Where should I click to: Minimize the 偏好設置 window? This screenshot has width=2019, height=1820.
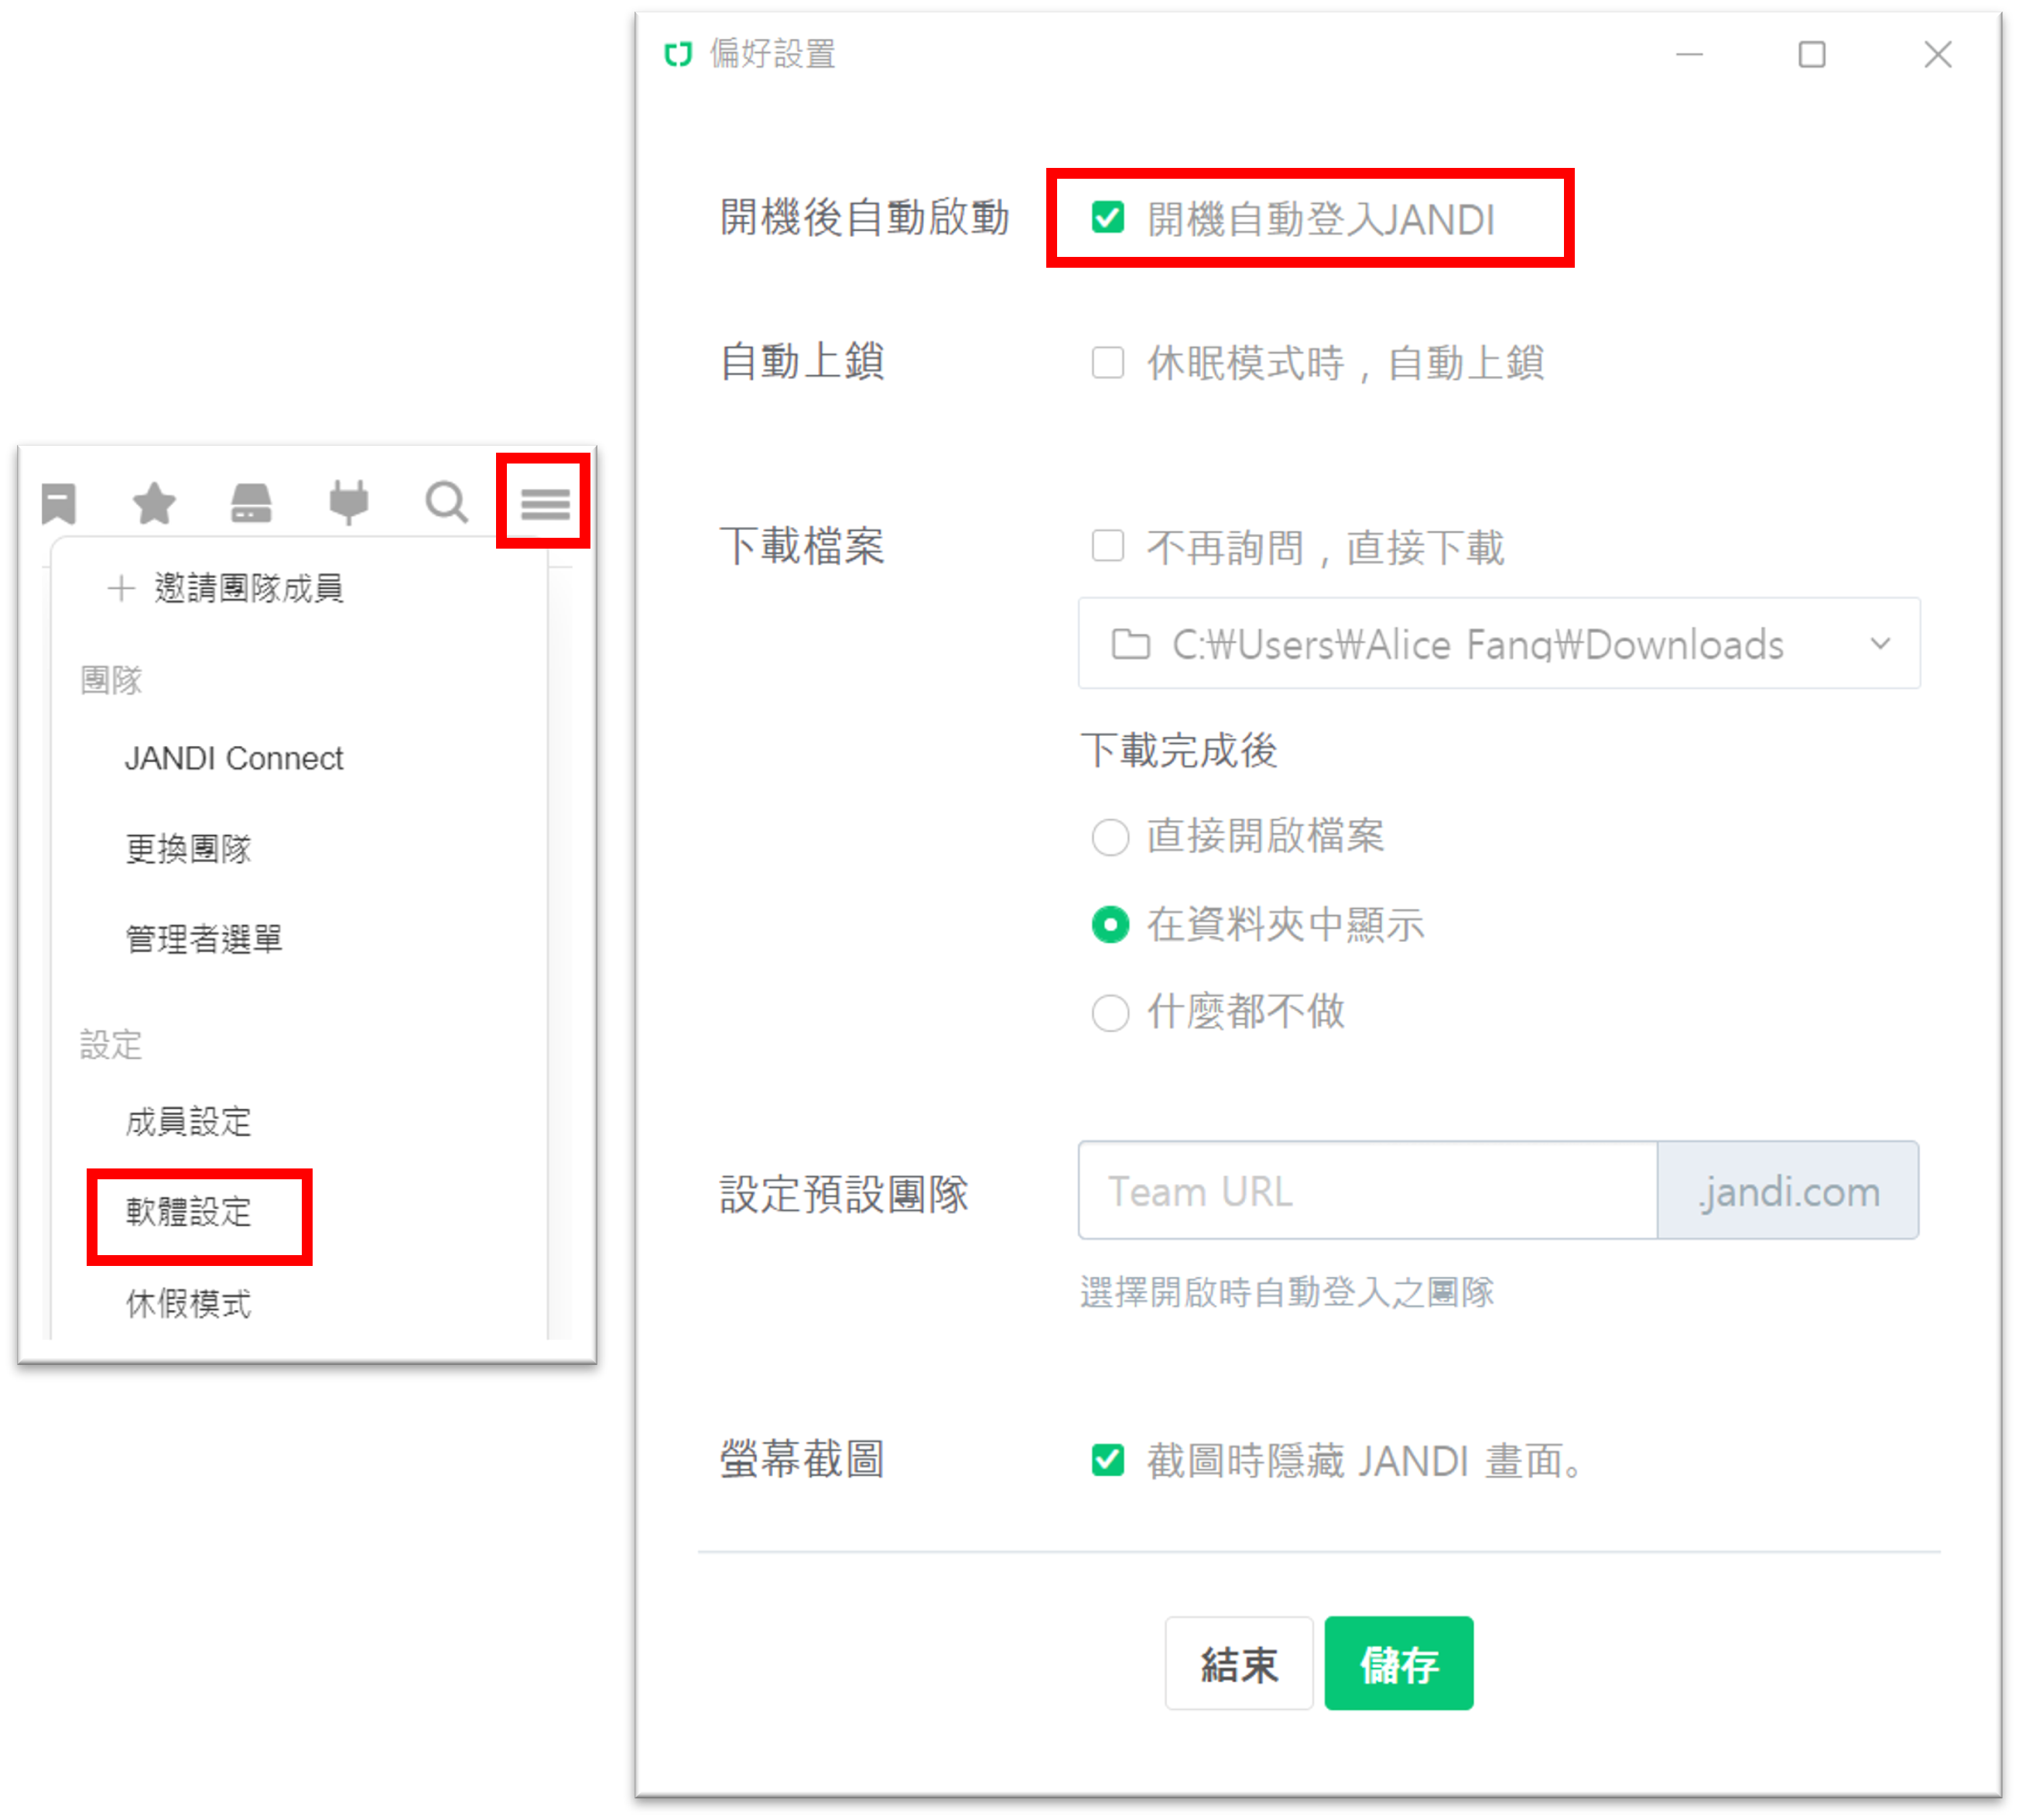tap(1689, 54)
